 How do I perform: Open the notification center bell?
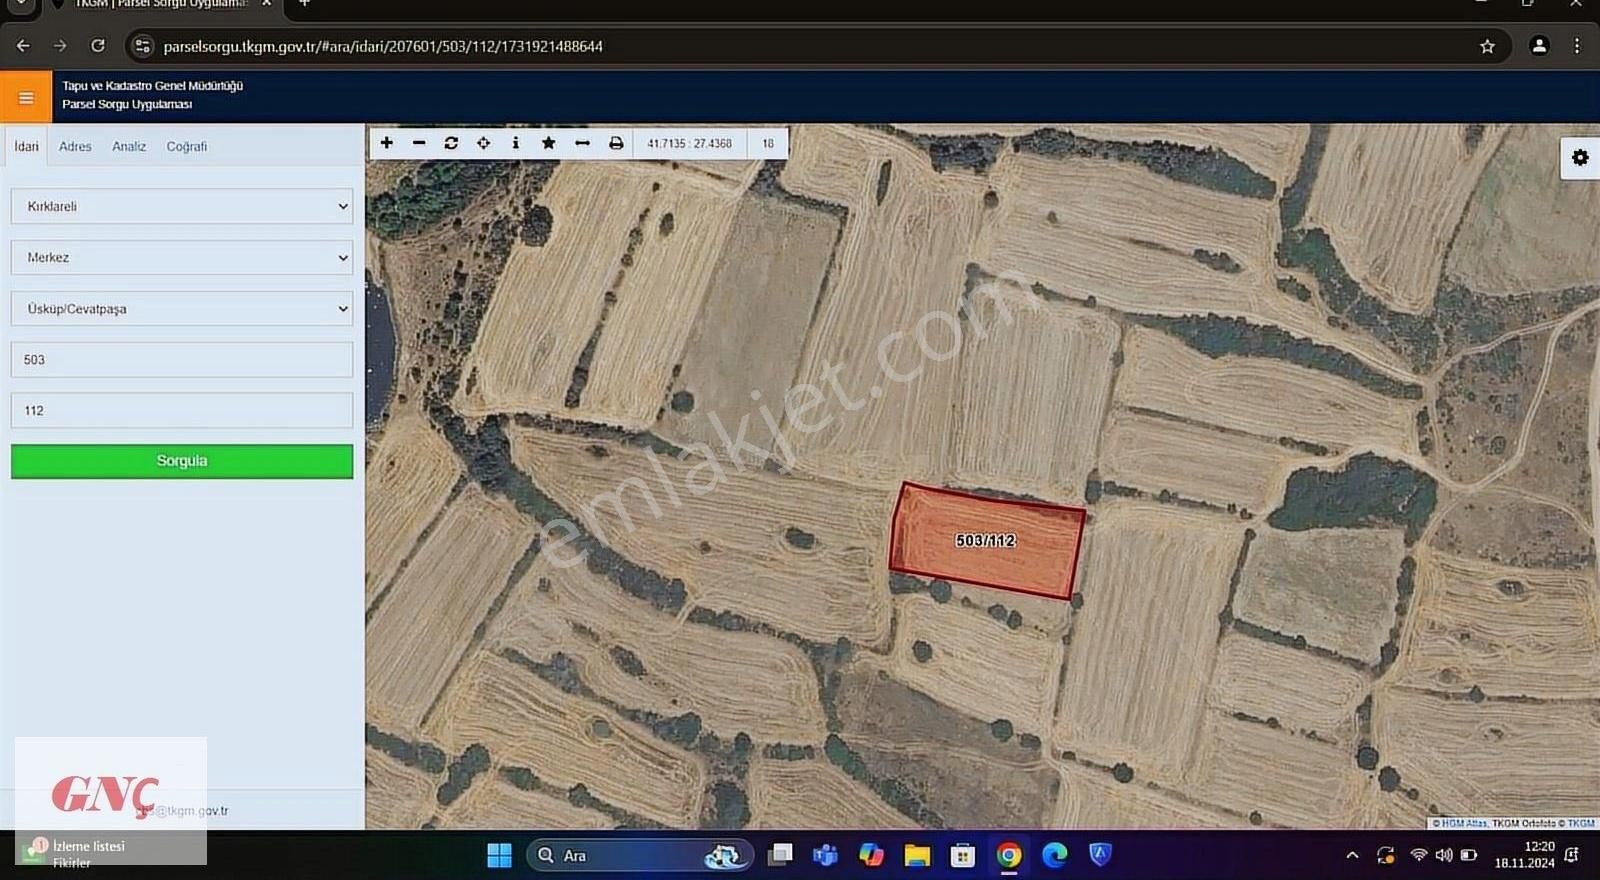[x=1572, y=855]
